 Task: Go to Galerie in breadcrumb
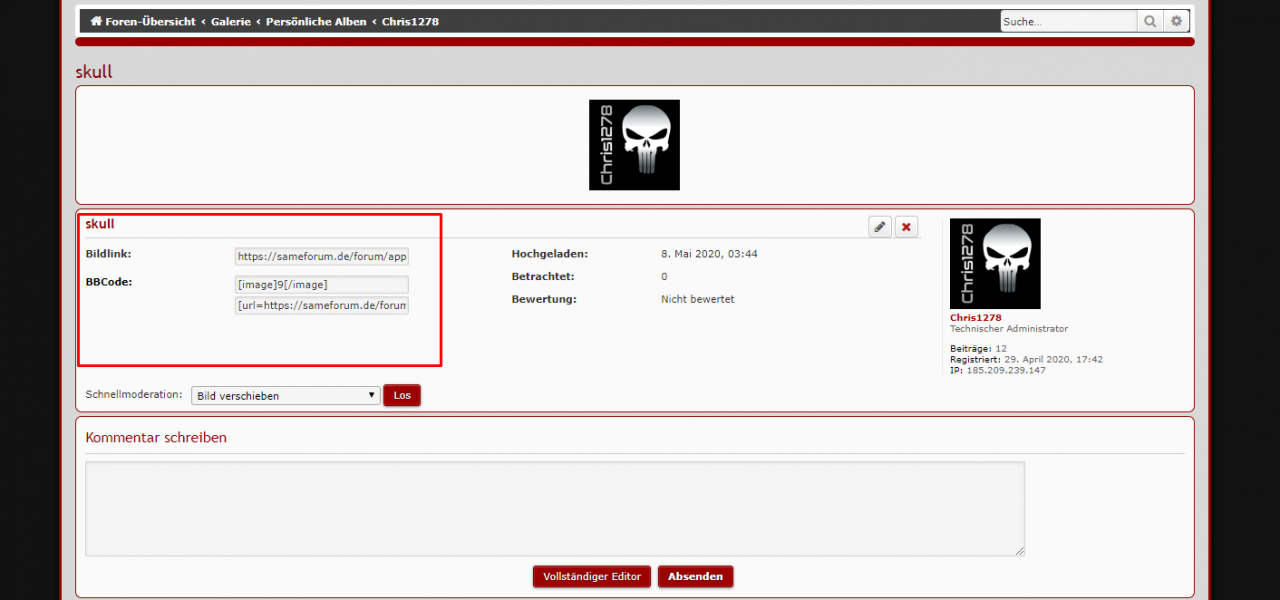coord(231,21)
